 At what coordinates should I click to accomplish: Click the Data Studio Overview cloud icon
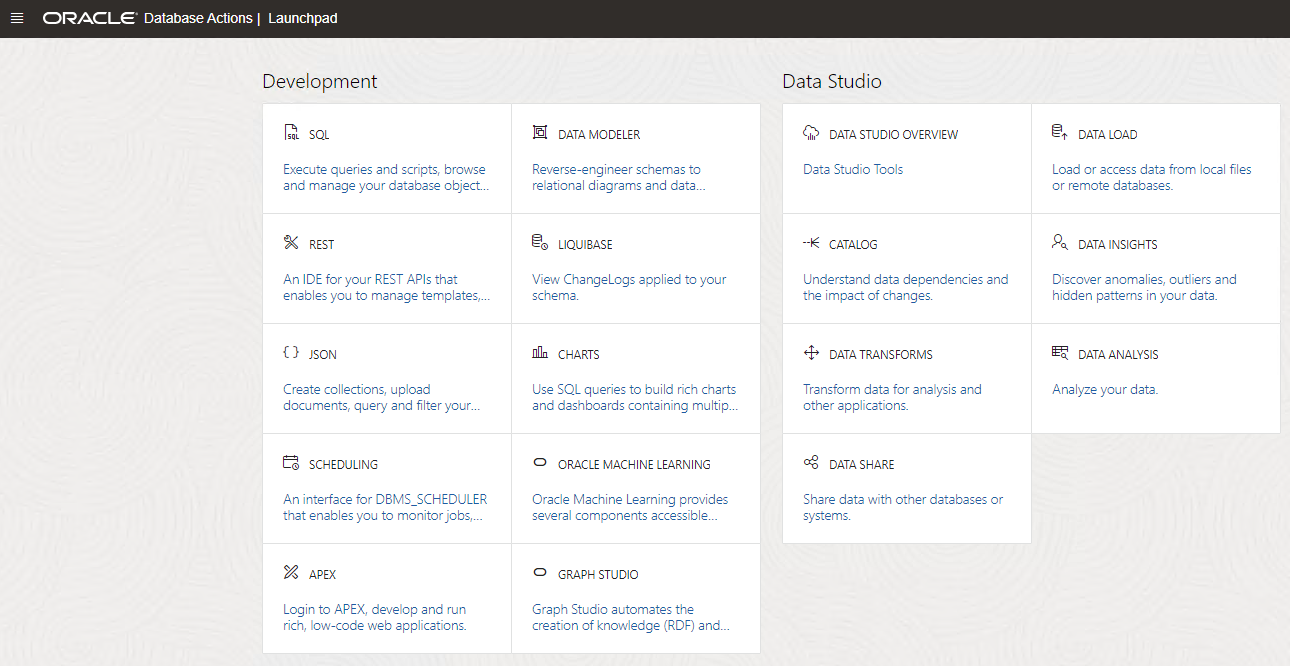click(x=811, y=133)
